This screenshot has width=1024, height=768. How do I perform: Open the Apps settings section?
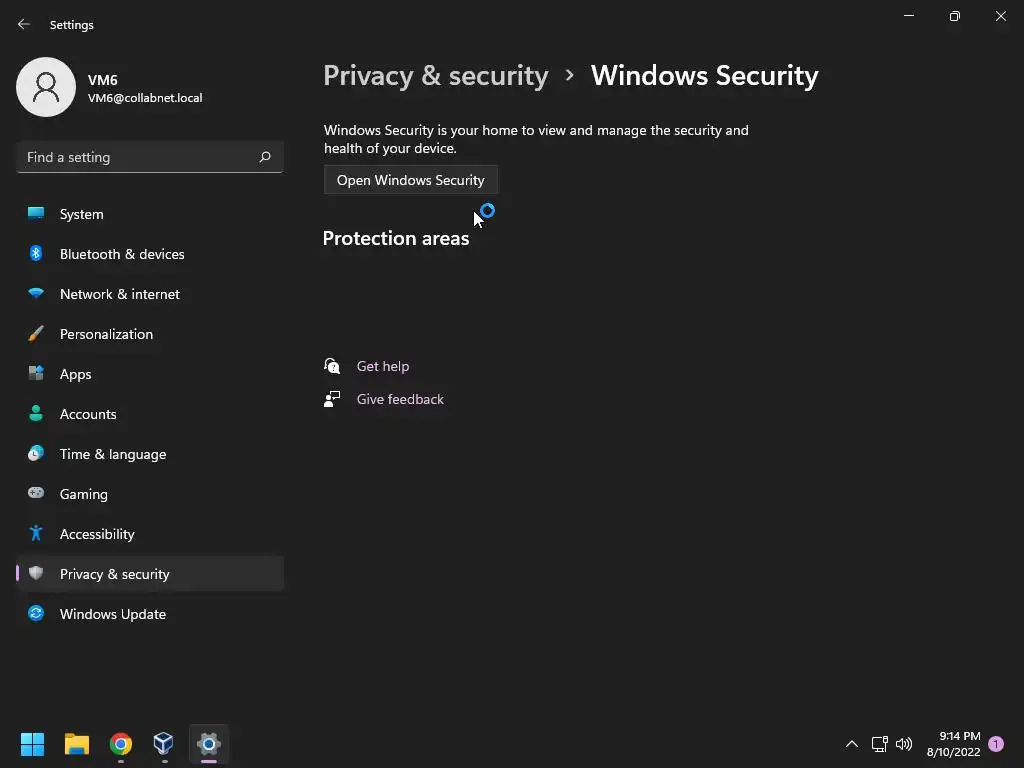tap(75, 374)
